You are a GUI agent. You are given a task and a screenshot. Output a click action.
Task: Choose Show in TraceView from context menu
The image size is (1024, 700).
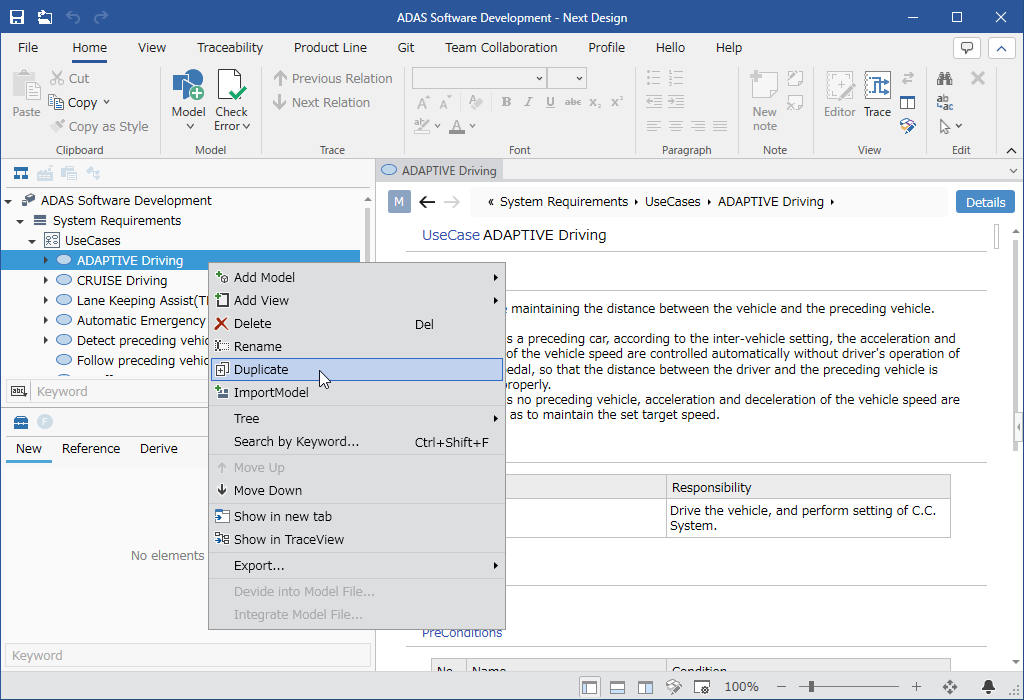[357, 539]
